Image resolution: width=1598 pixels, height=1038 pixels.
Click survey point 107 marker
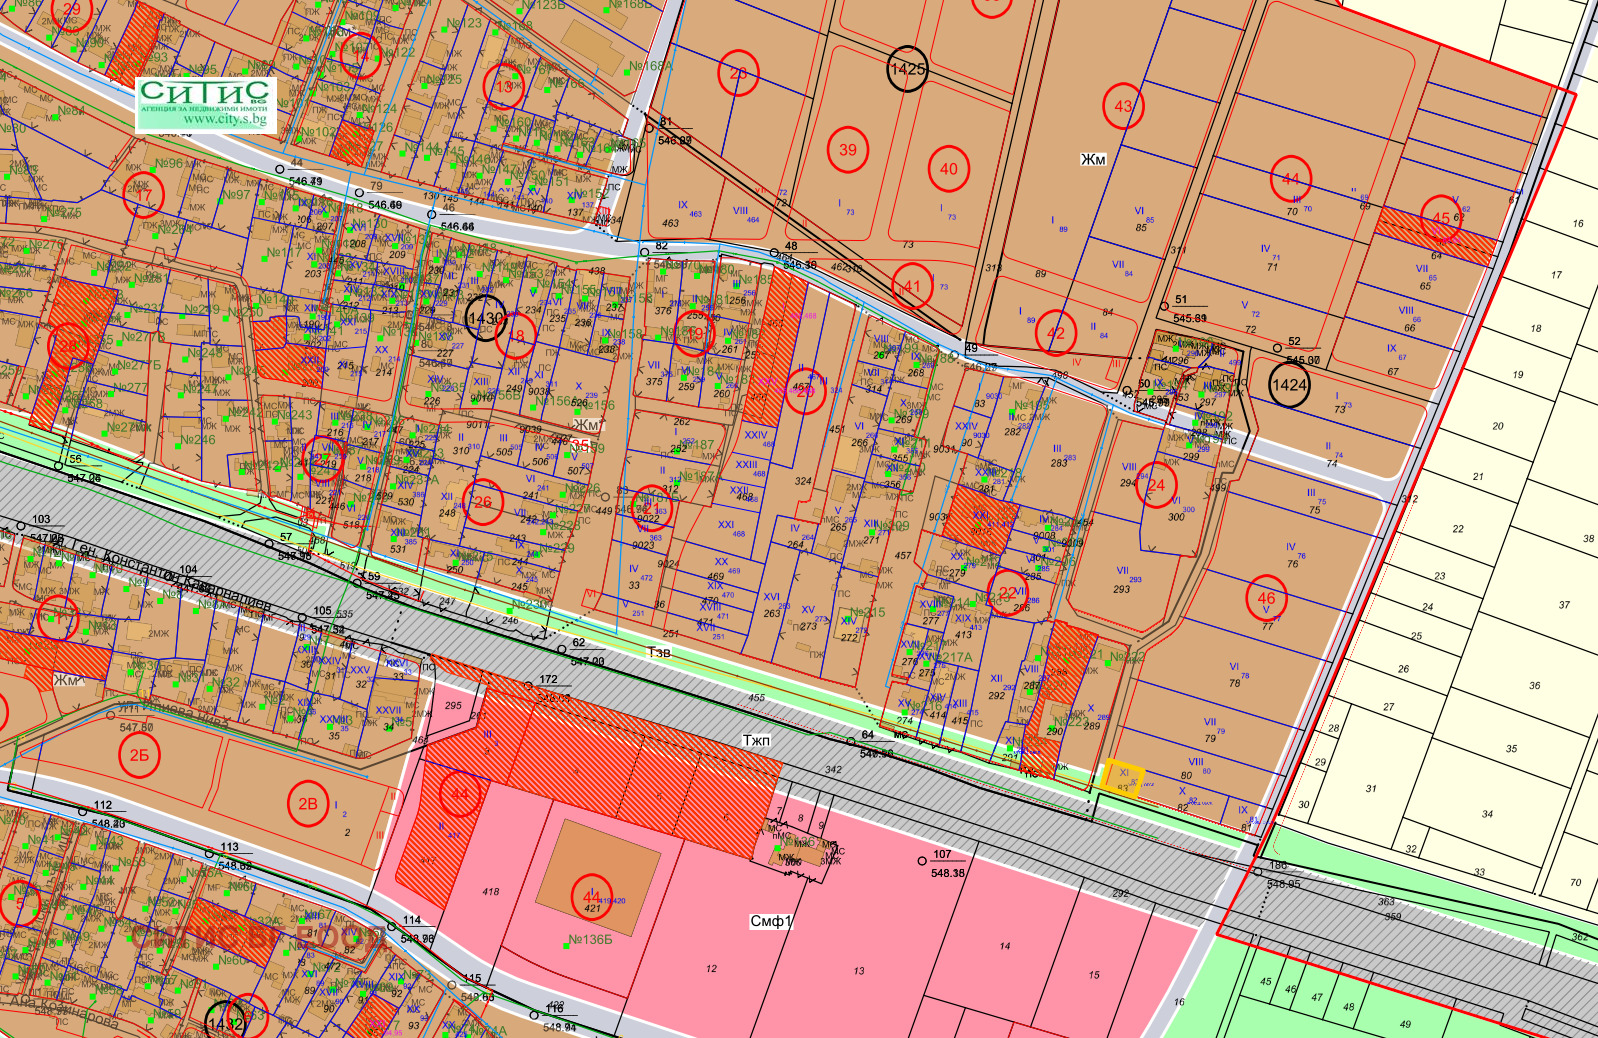[922, 860]
